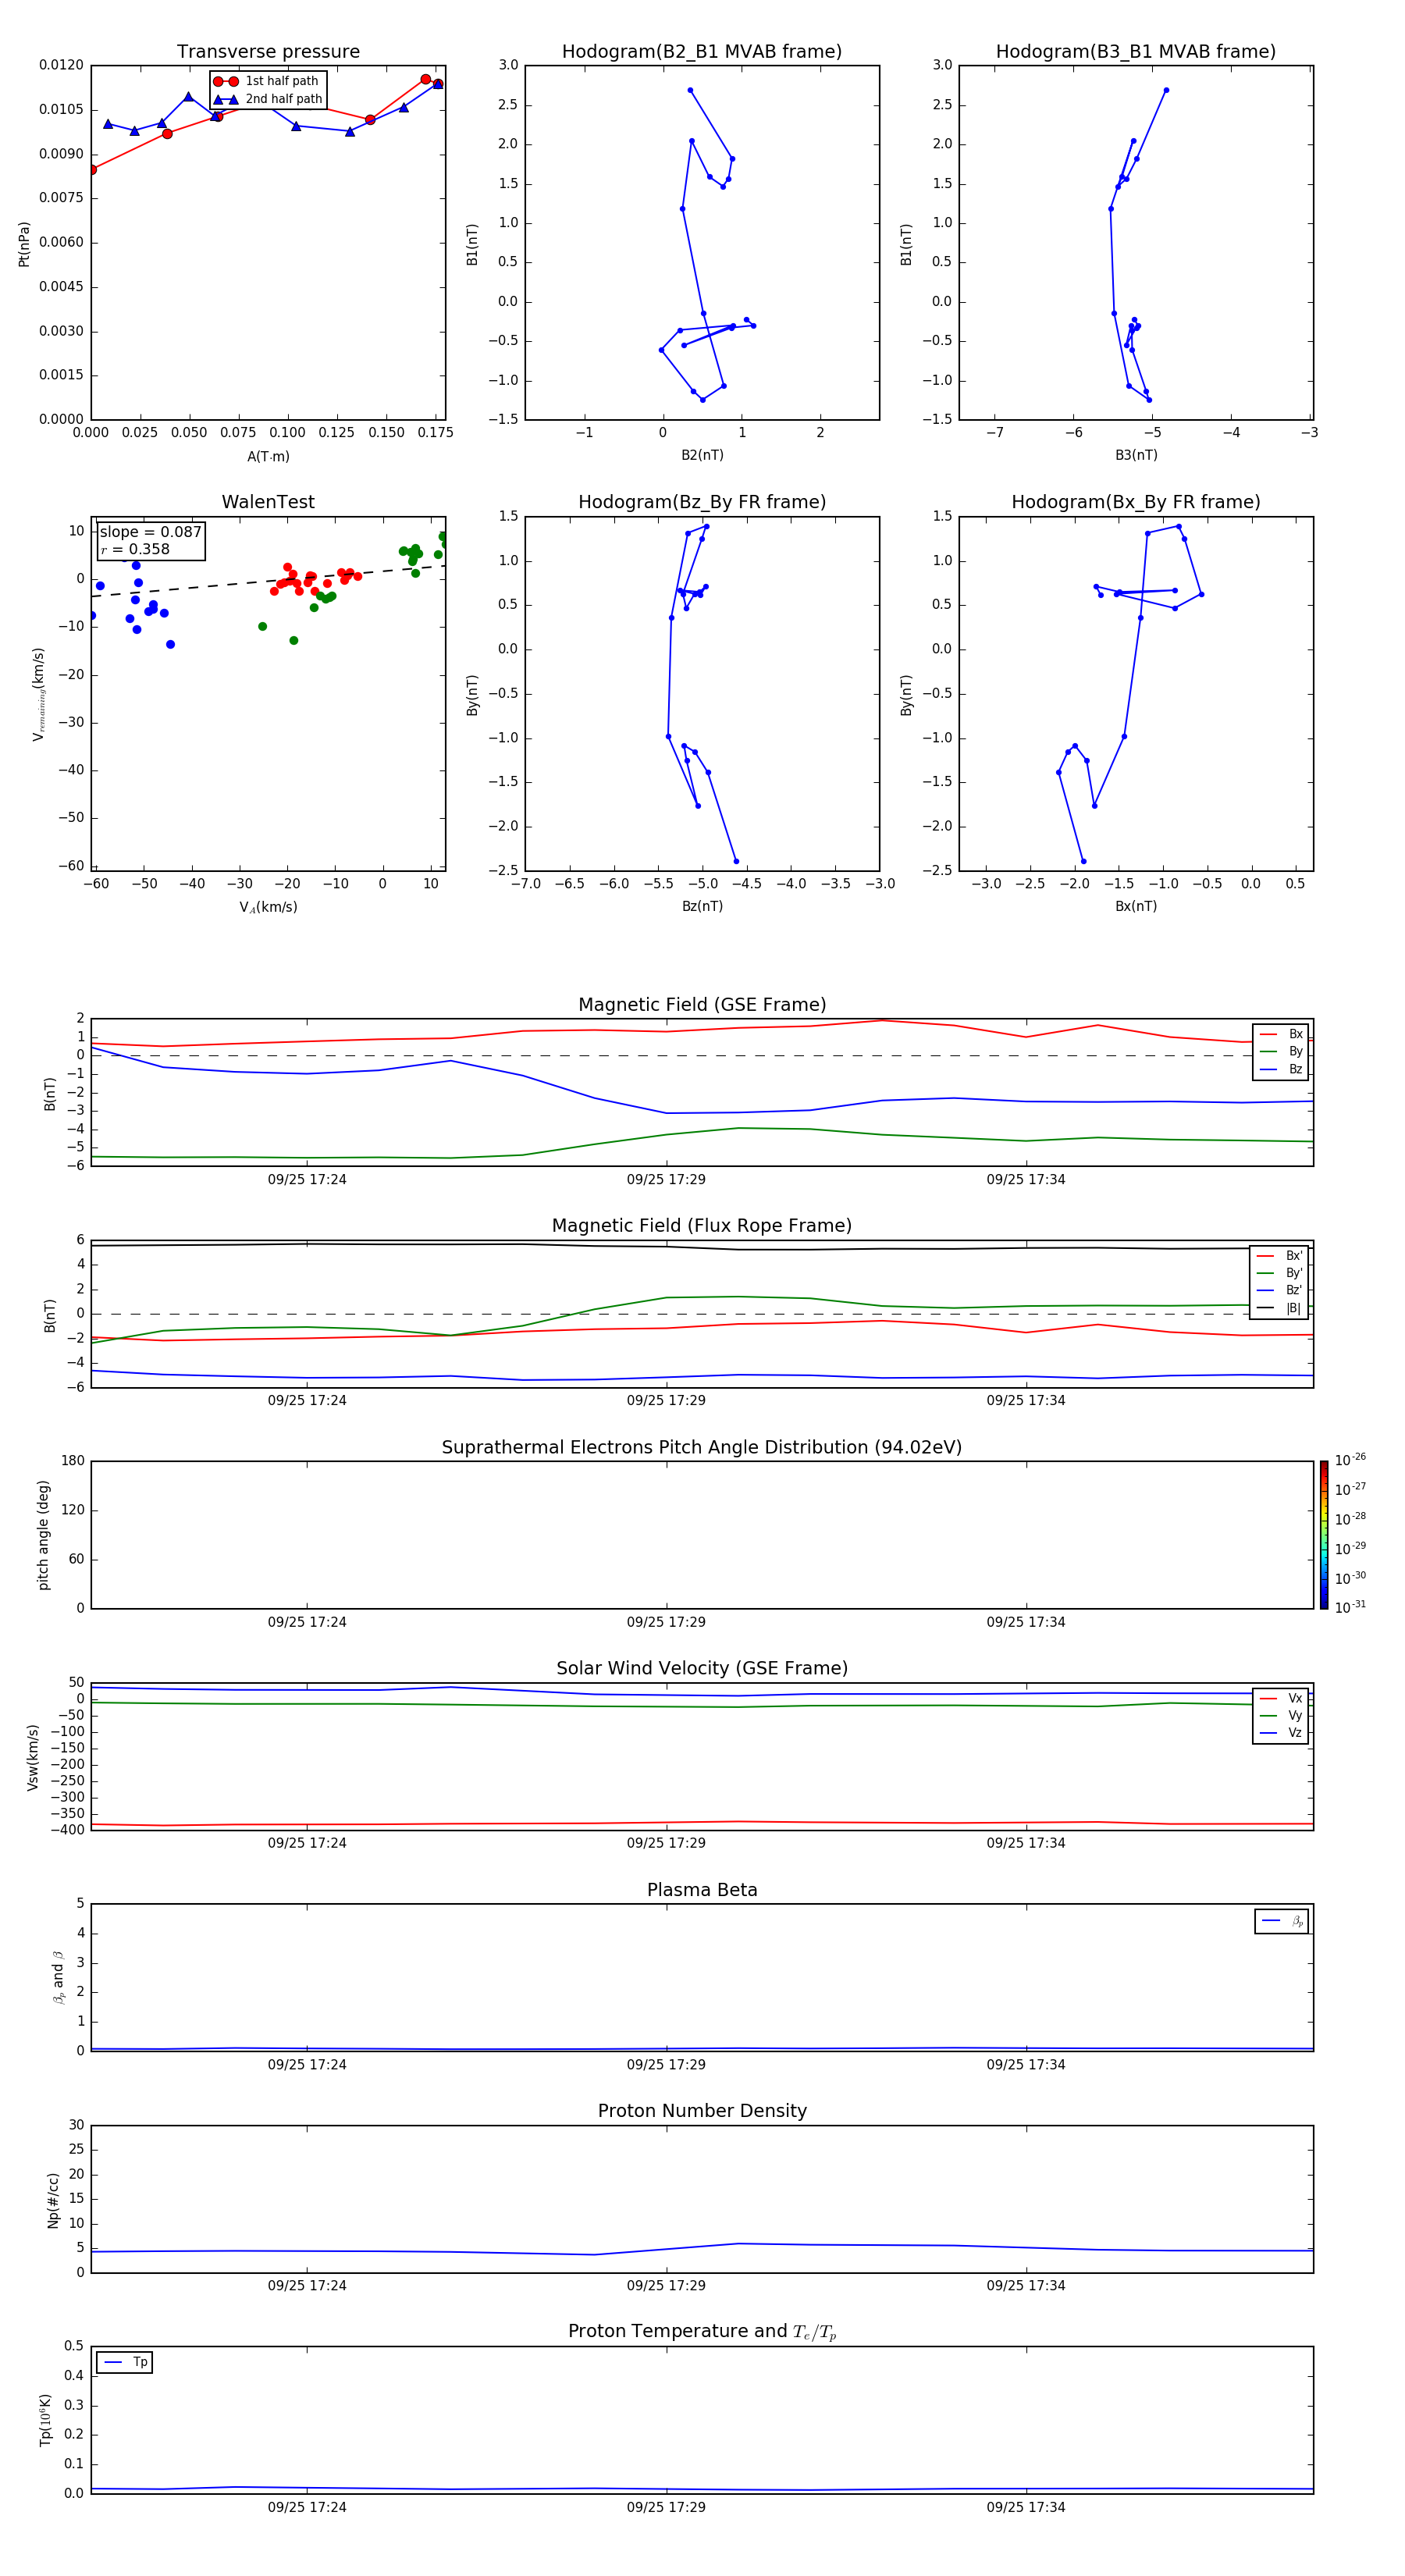Click the "slope = 0.087" annotation
This screenshot has height=2576, width=1405.
click(150, 532)
